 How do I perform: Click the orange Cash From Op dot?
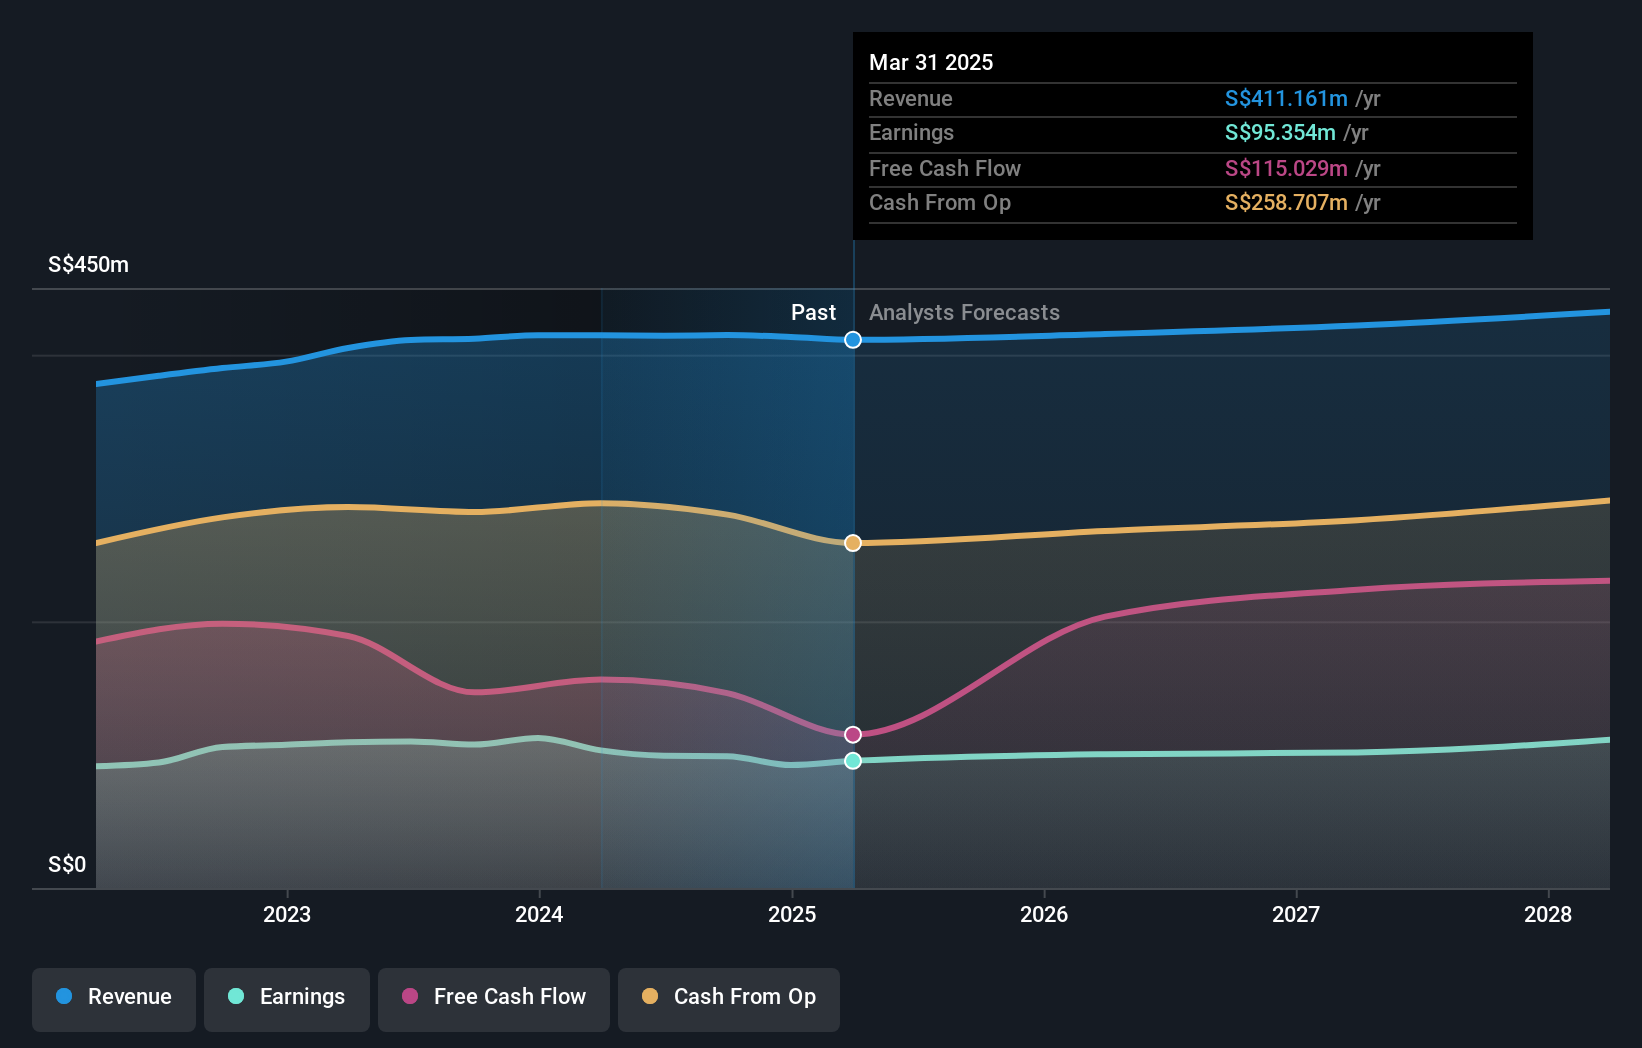pyautogui.click(x=651, y=997)
